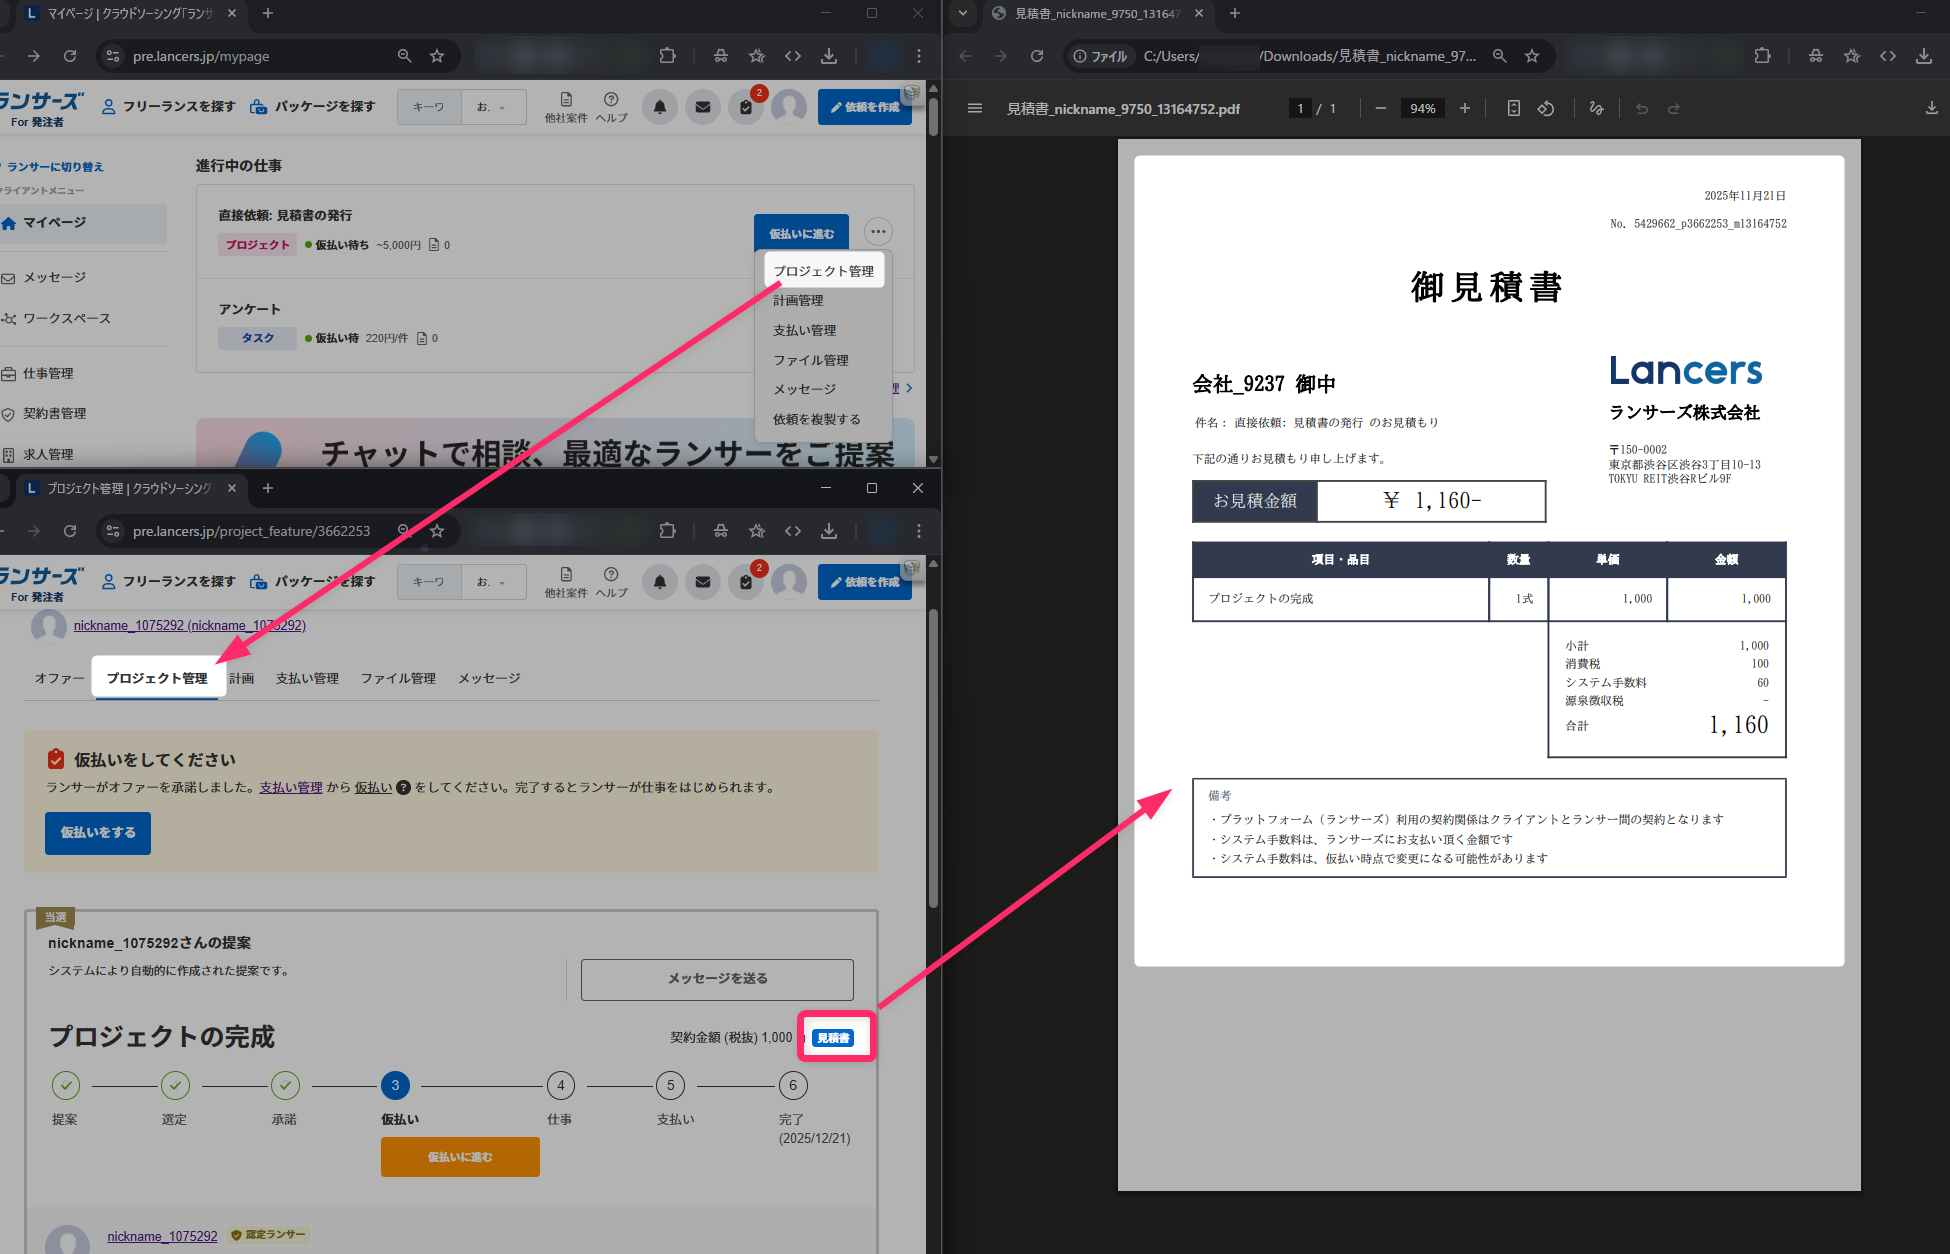Click 仮払いに進む button in mypage window
This screenshot has height=1254, width=1950.
click(801, 233)
